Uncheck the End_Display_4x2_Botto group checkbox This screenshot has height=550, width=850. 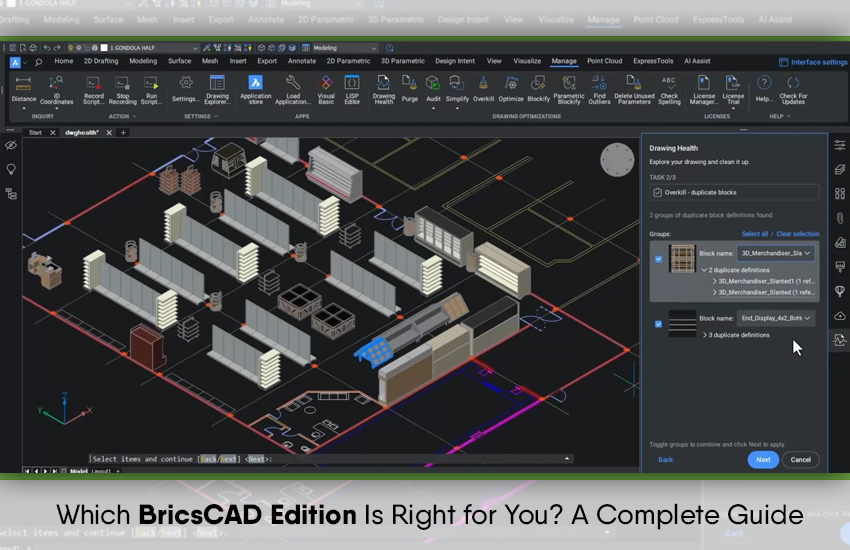pyautogui.click(x=658, y=324)
